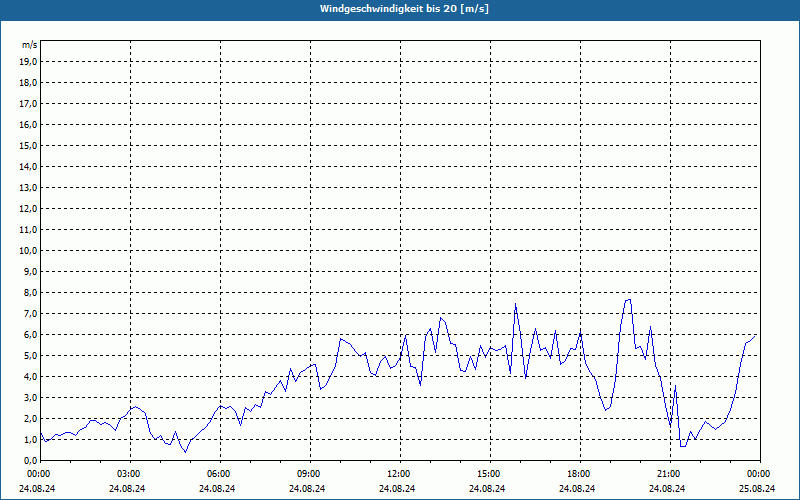This screenshot has width=800, height=500.
Task: Select the 10,0 y-axis label
Action: coord(28,251)
